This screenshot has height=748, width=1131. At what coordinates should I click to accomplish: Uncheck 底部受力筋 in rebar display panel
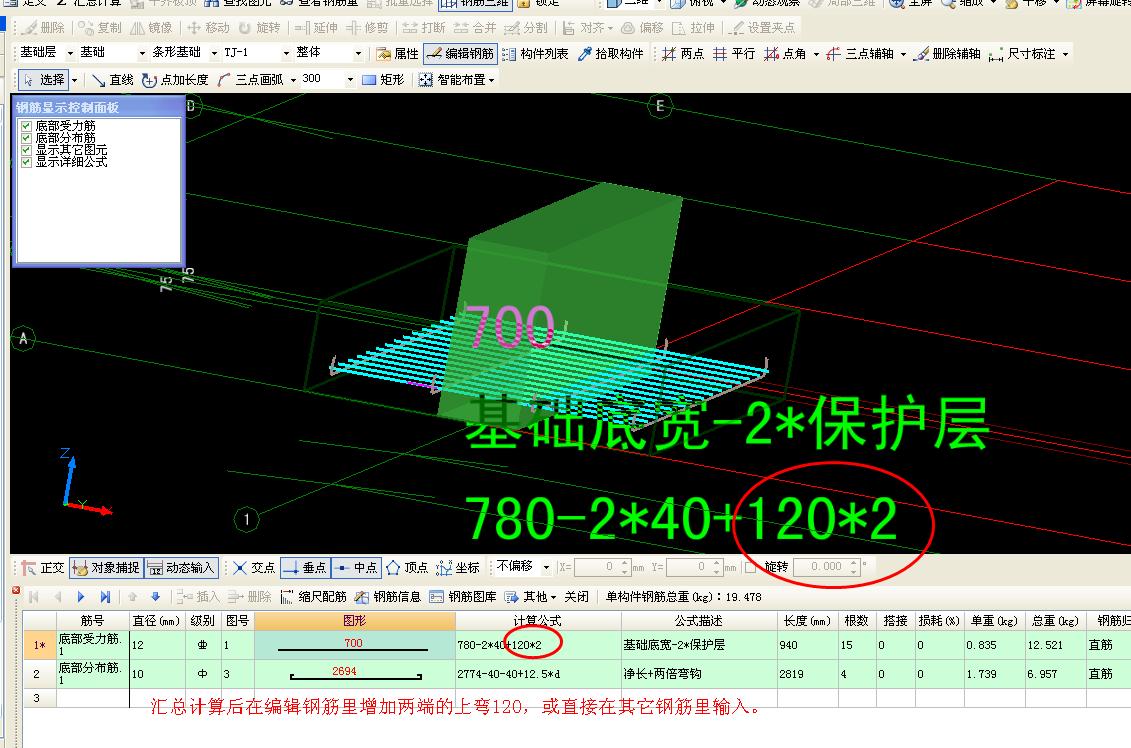click(x=27, y=126)
